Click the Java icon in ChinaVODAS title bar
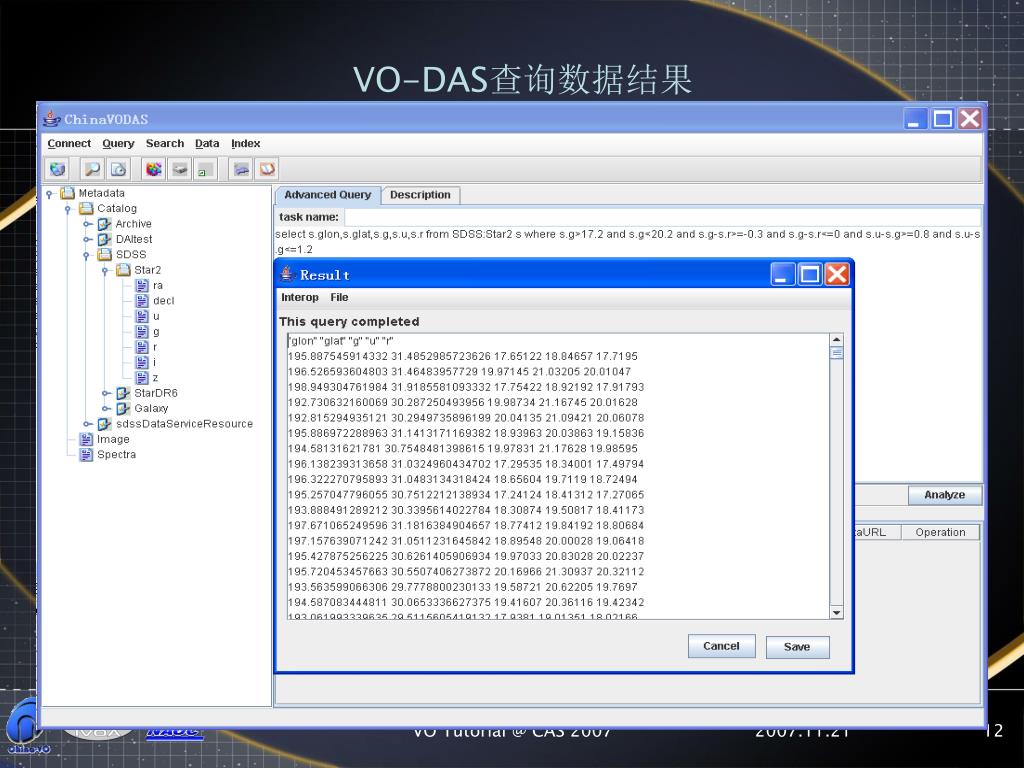Viewport: 1024px width, 768px height. (x=52, y=119)
